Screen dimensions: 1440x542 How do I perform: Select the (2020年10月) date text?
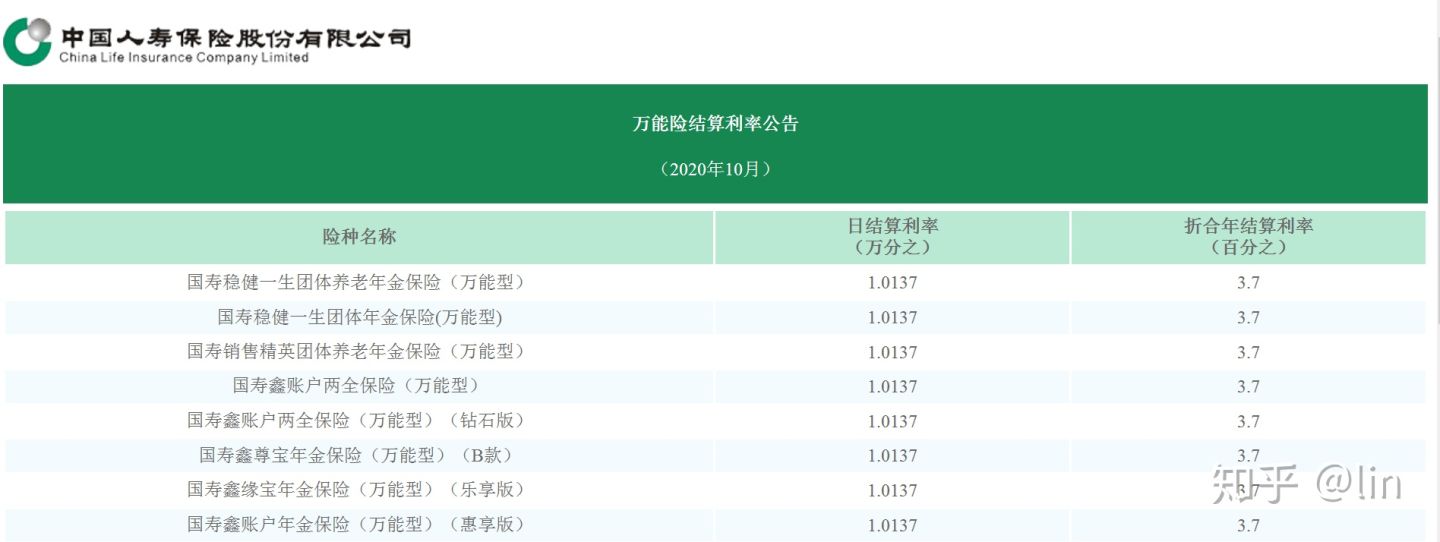tap(716, 169)
